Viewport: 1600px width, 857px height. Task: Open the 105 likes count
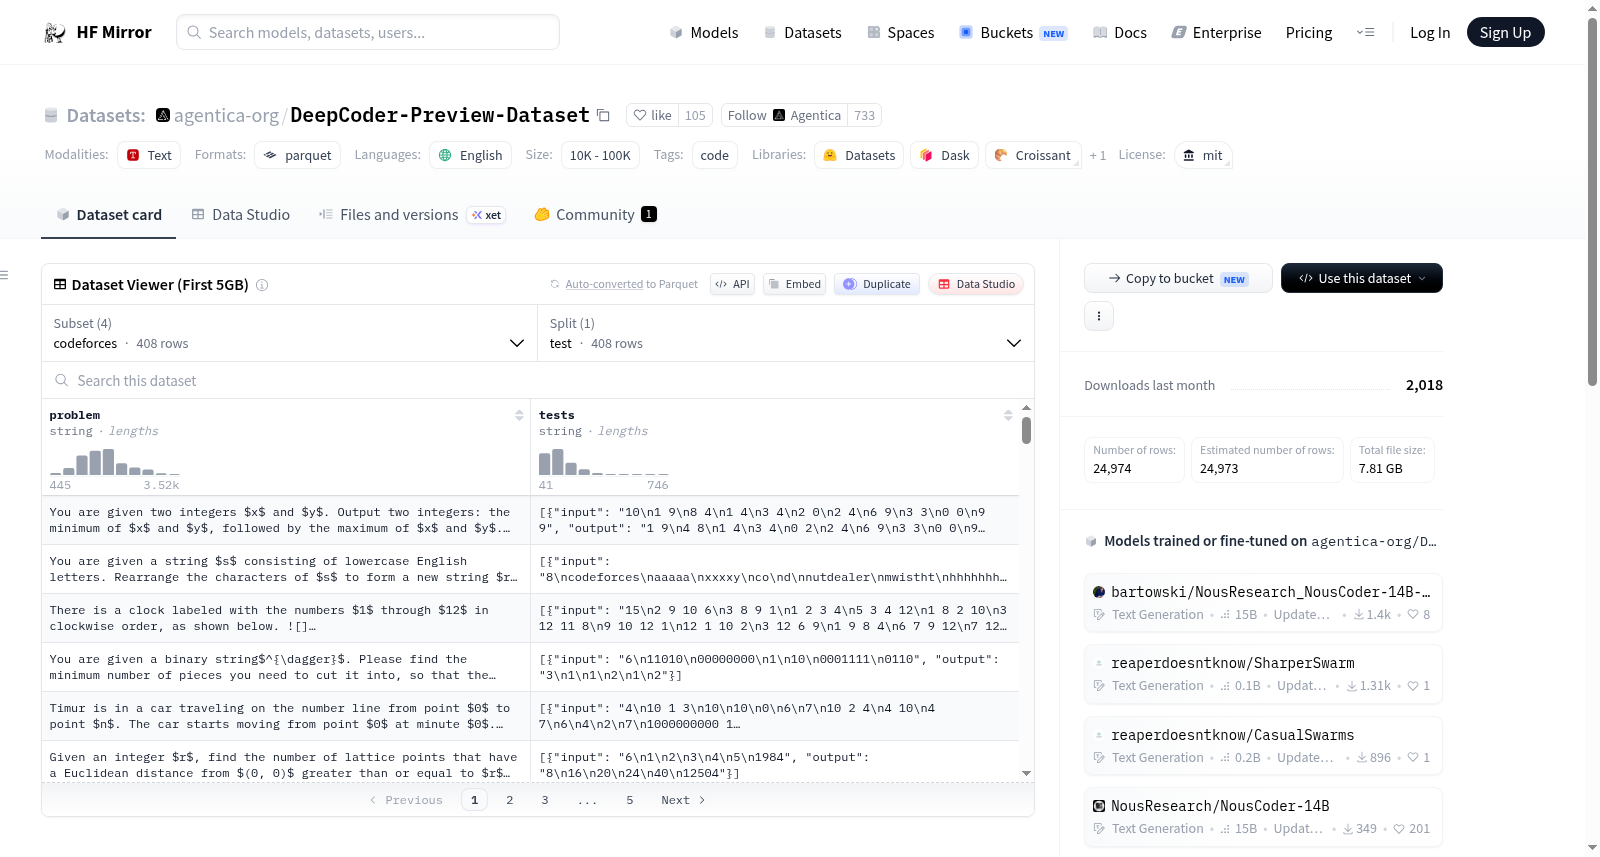point(695,115)
